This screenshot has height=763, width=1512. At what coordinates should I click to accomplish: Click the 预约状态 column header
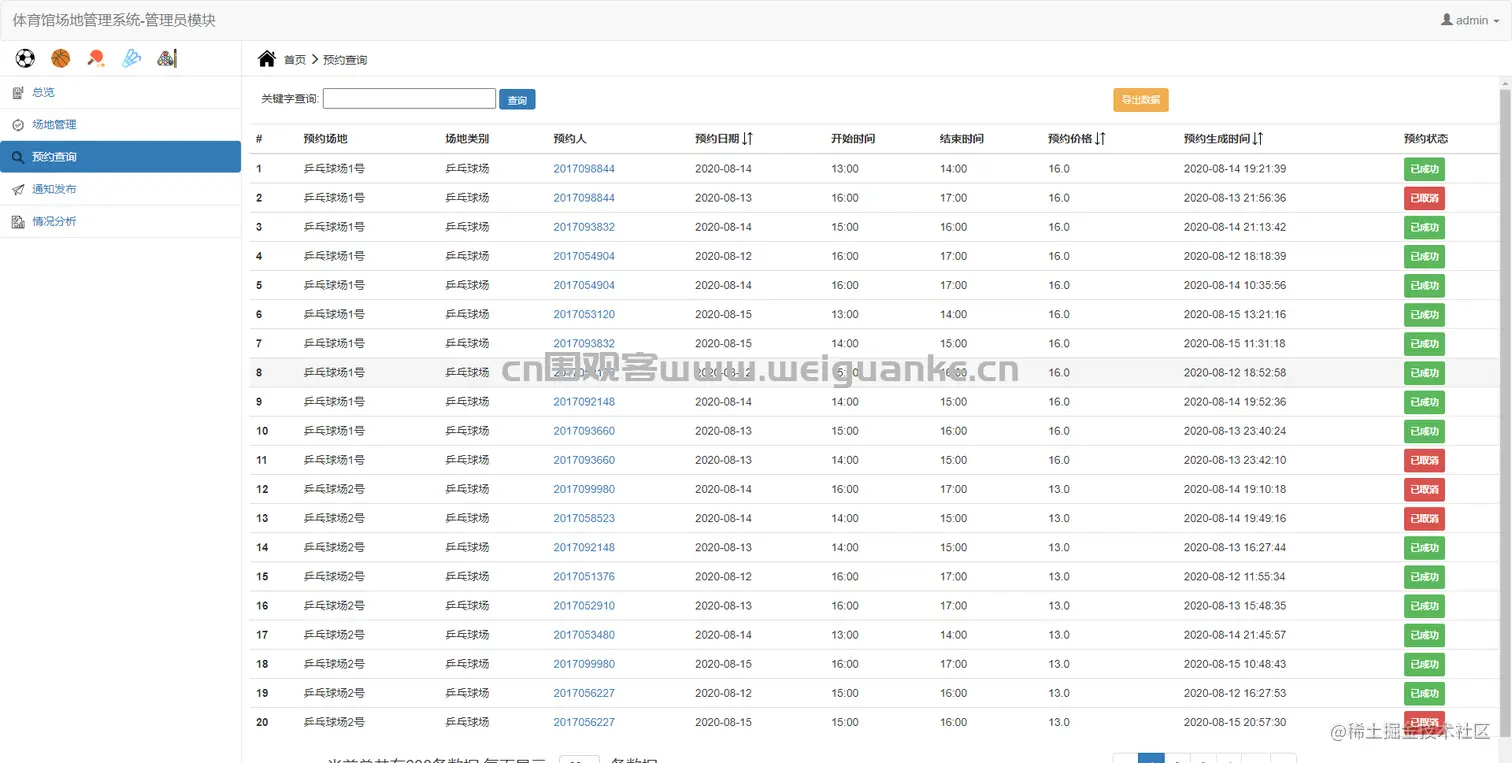(x=1426, y=139)
